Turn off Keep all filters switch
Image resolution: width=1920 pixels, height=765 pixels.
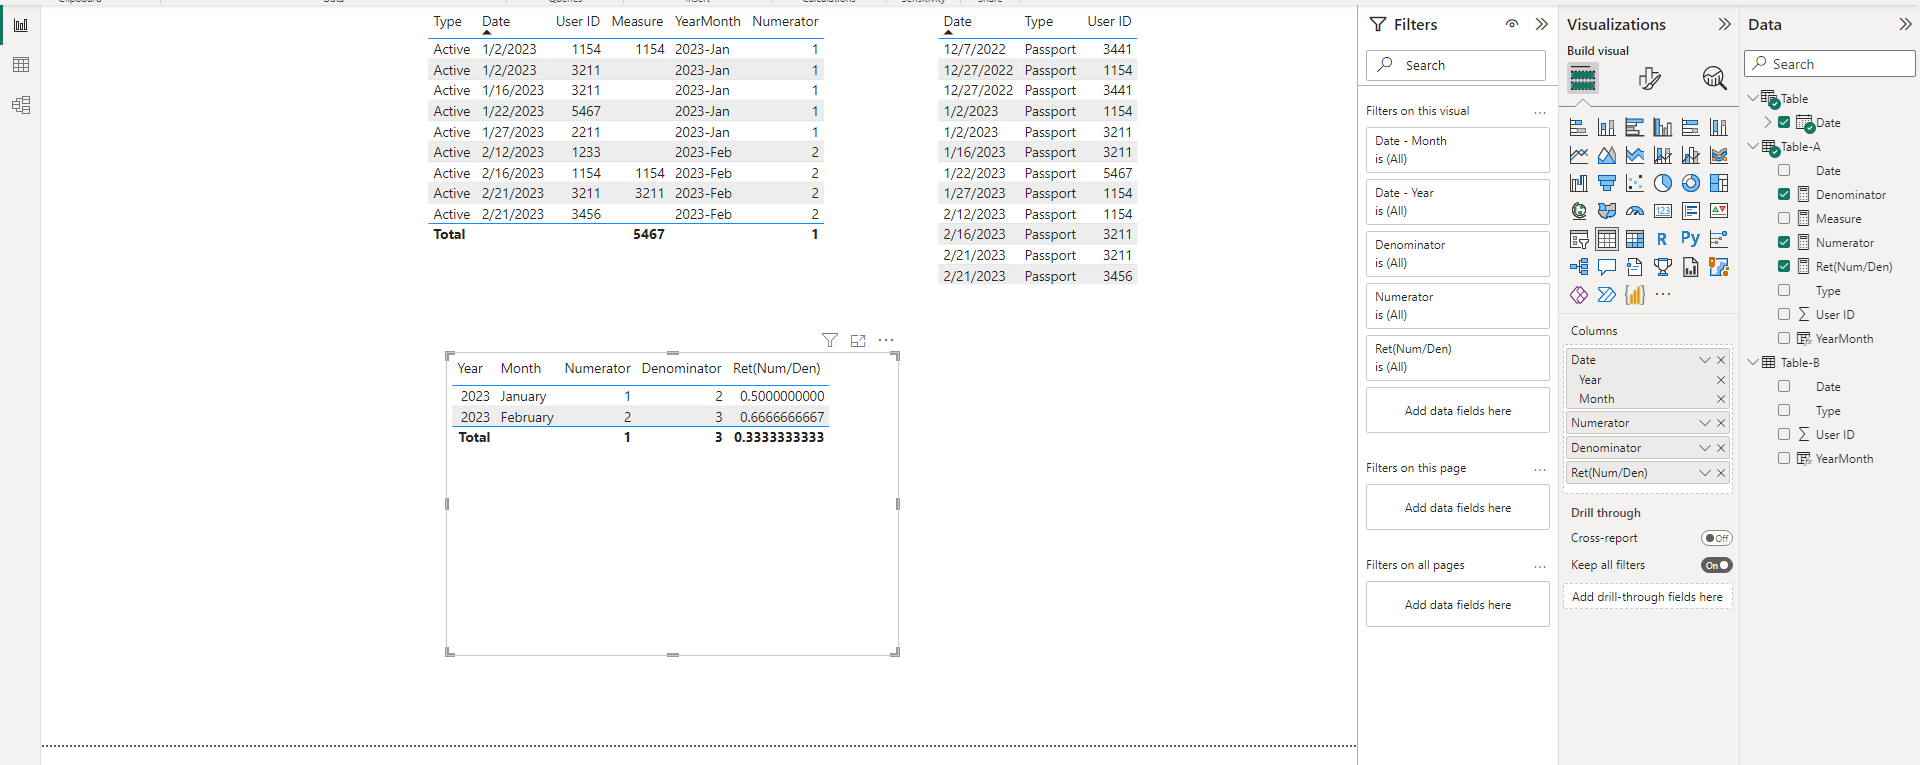1717,565
